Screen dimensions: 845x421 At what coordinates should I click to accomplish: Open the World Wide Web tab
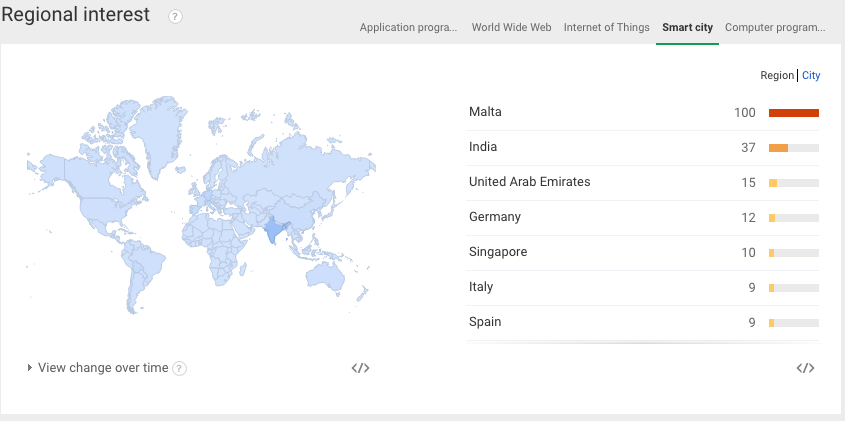click(x=511, y=28)
